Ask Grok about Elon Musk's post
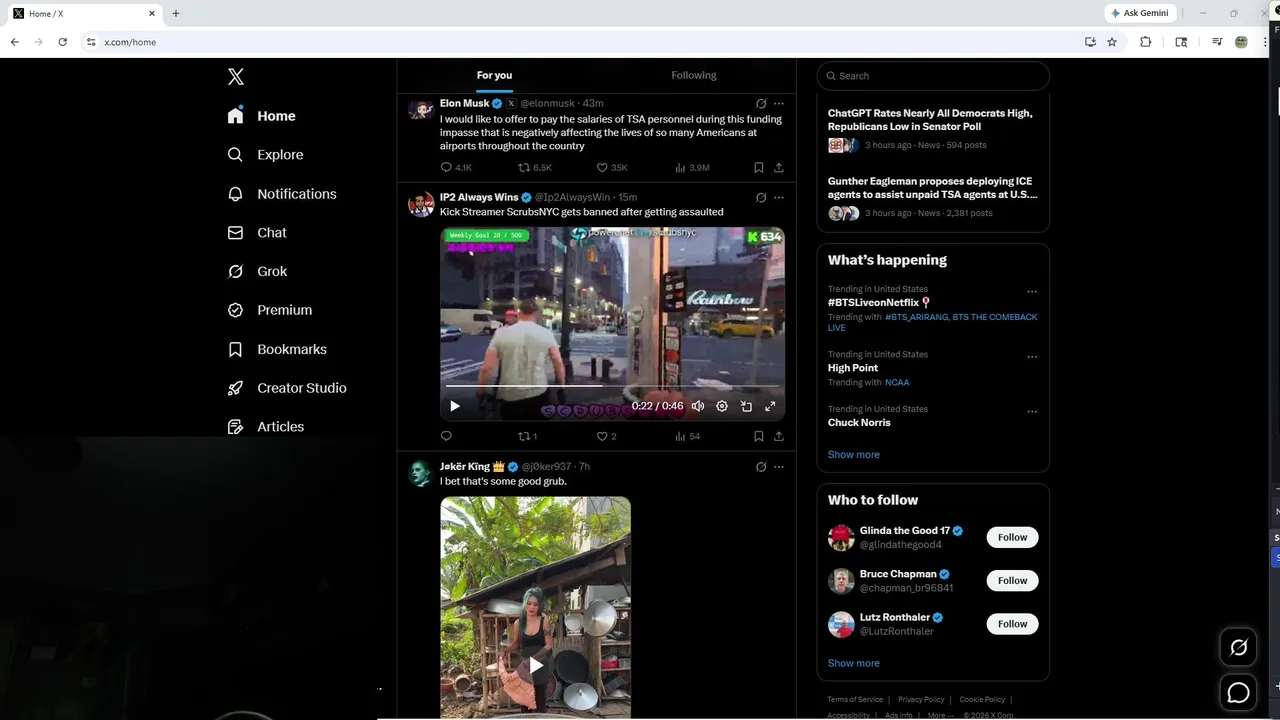The width and height of the screenshot is (1280, 720). pos(761,103)
